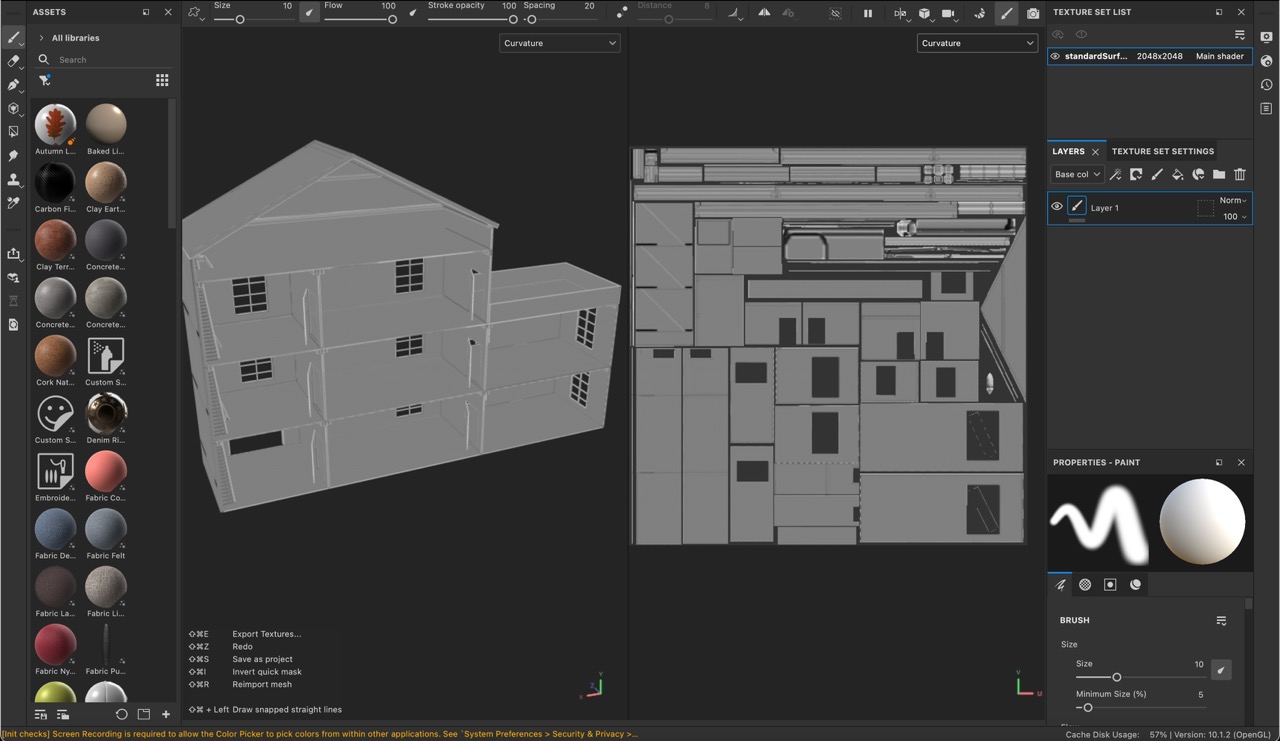The width and height of the screenshot is (1280, 741).
Task: Open Display settings icon on right dock
Action: (x=1266, y=39)
